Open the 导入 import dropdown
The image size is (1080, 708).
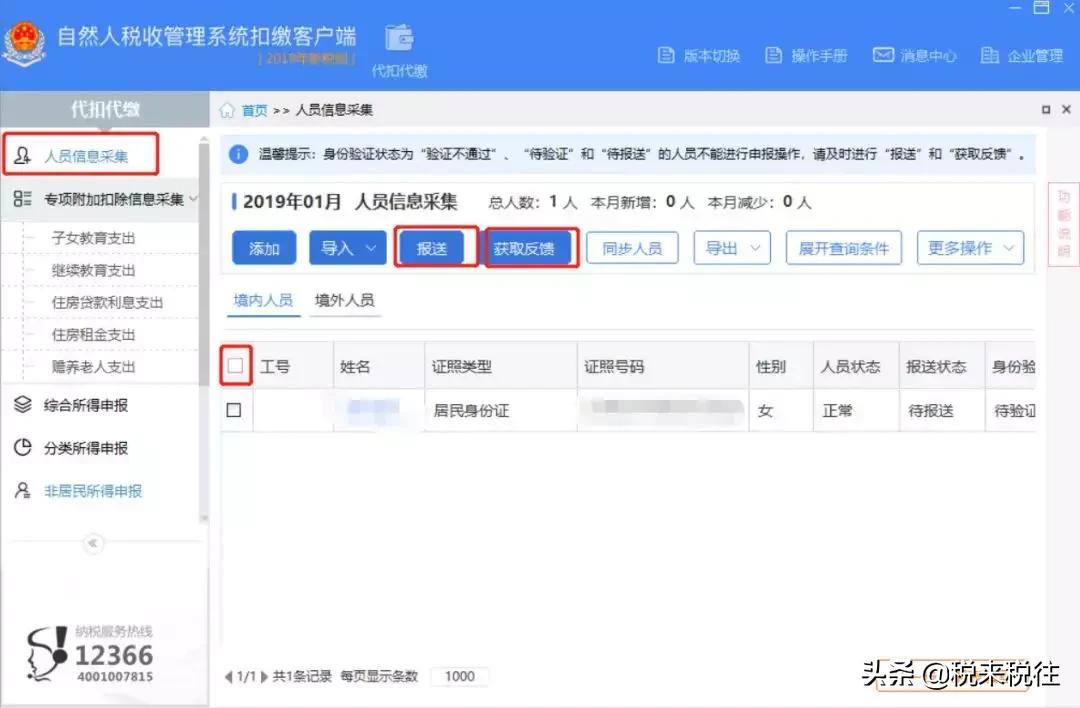pyautogui.click(x=347, y=247)
